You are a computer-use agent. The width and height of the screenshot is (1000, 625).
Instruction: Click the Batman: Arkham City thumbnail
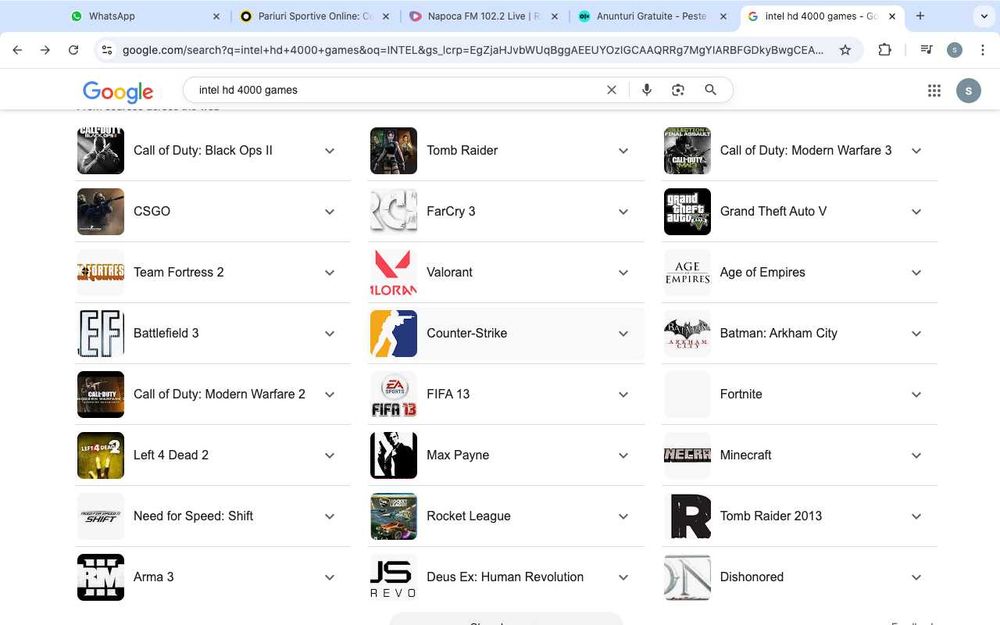687,334
